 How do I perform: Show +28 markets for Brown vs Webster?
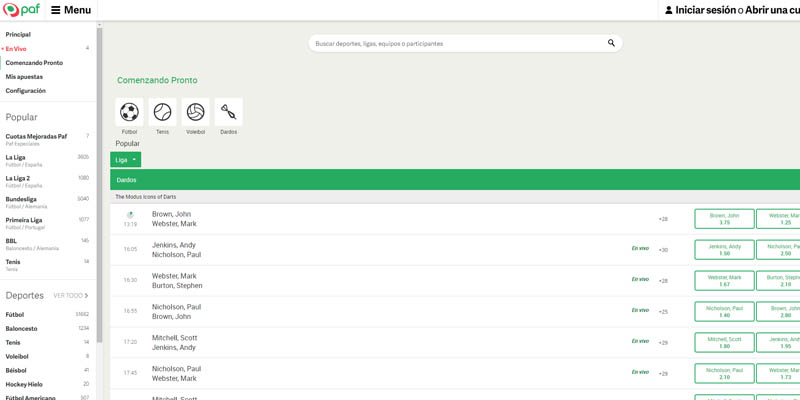[x=663, y=219]
